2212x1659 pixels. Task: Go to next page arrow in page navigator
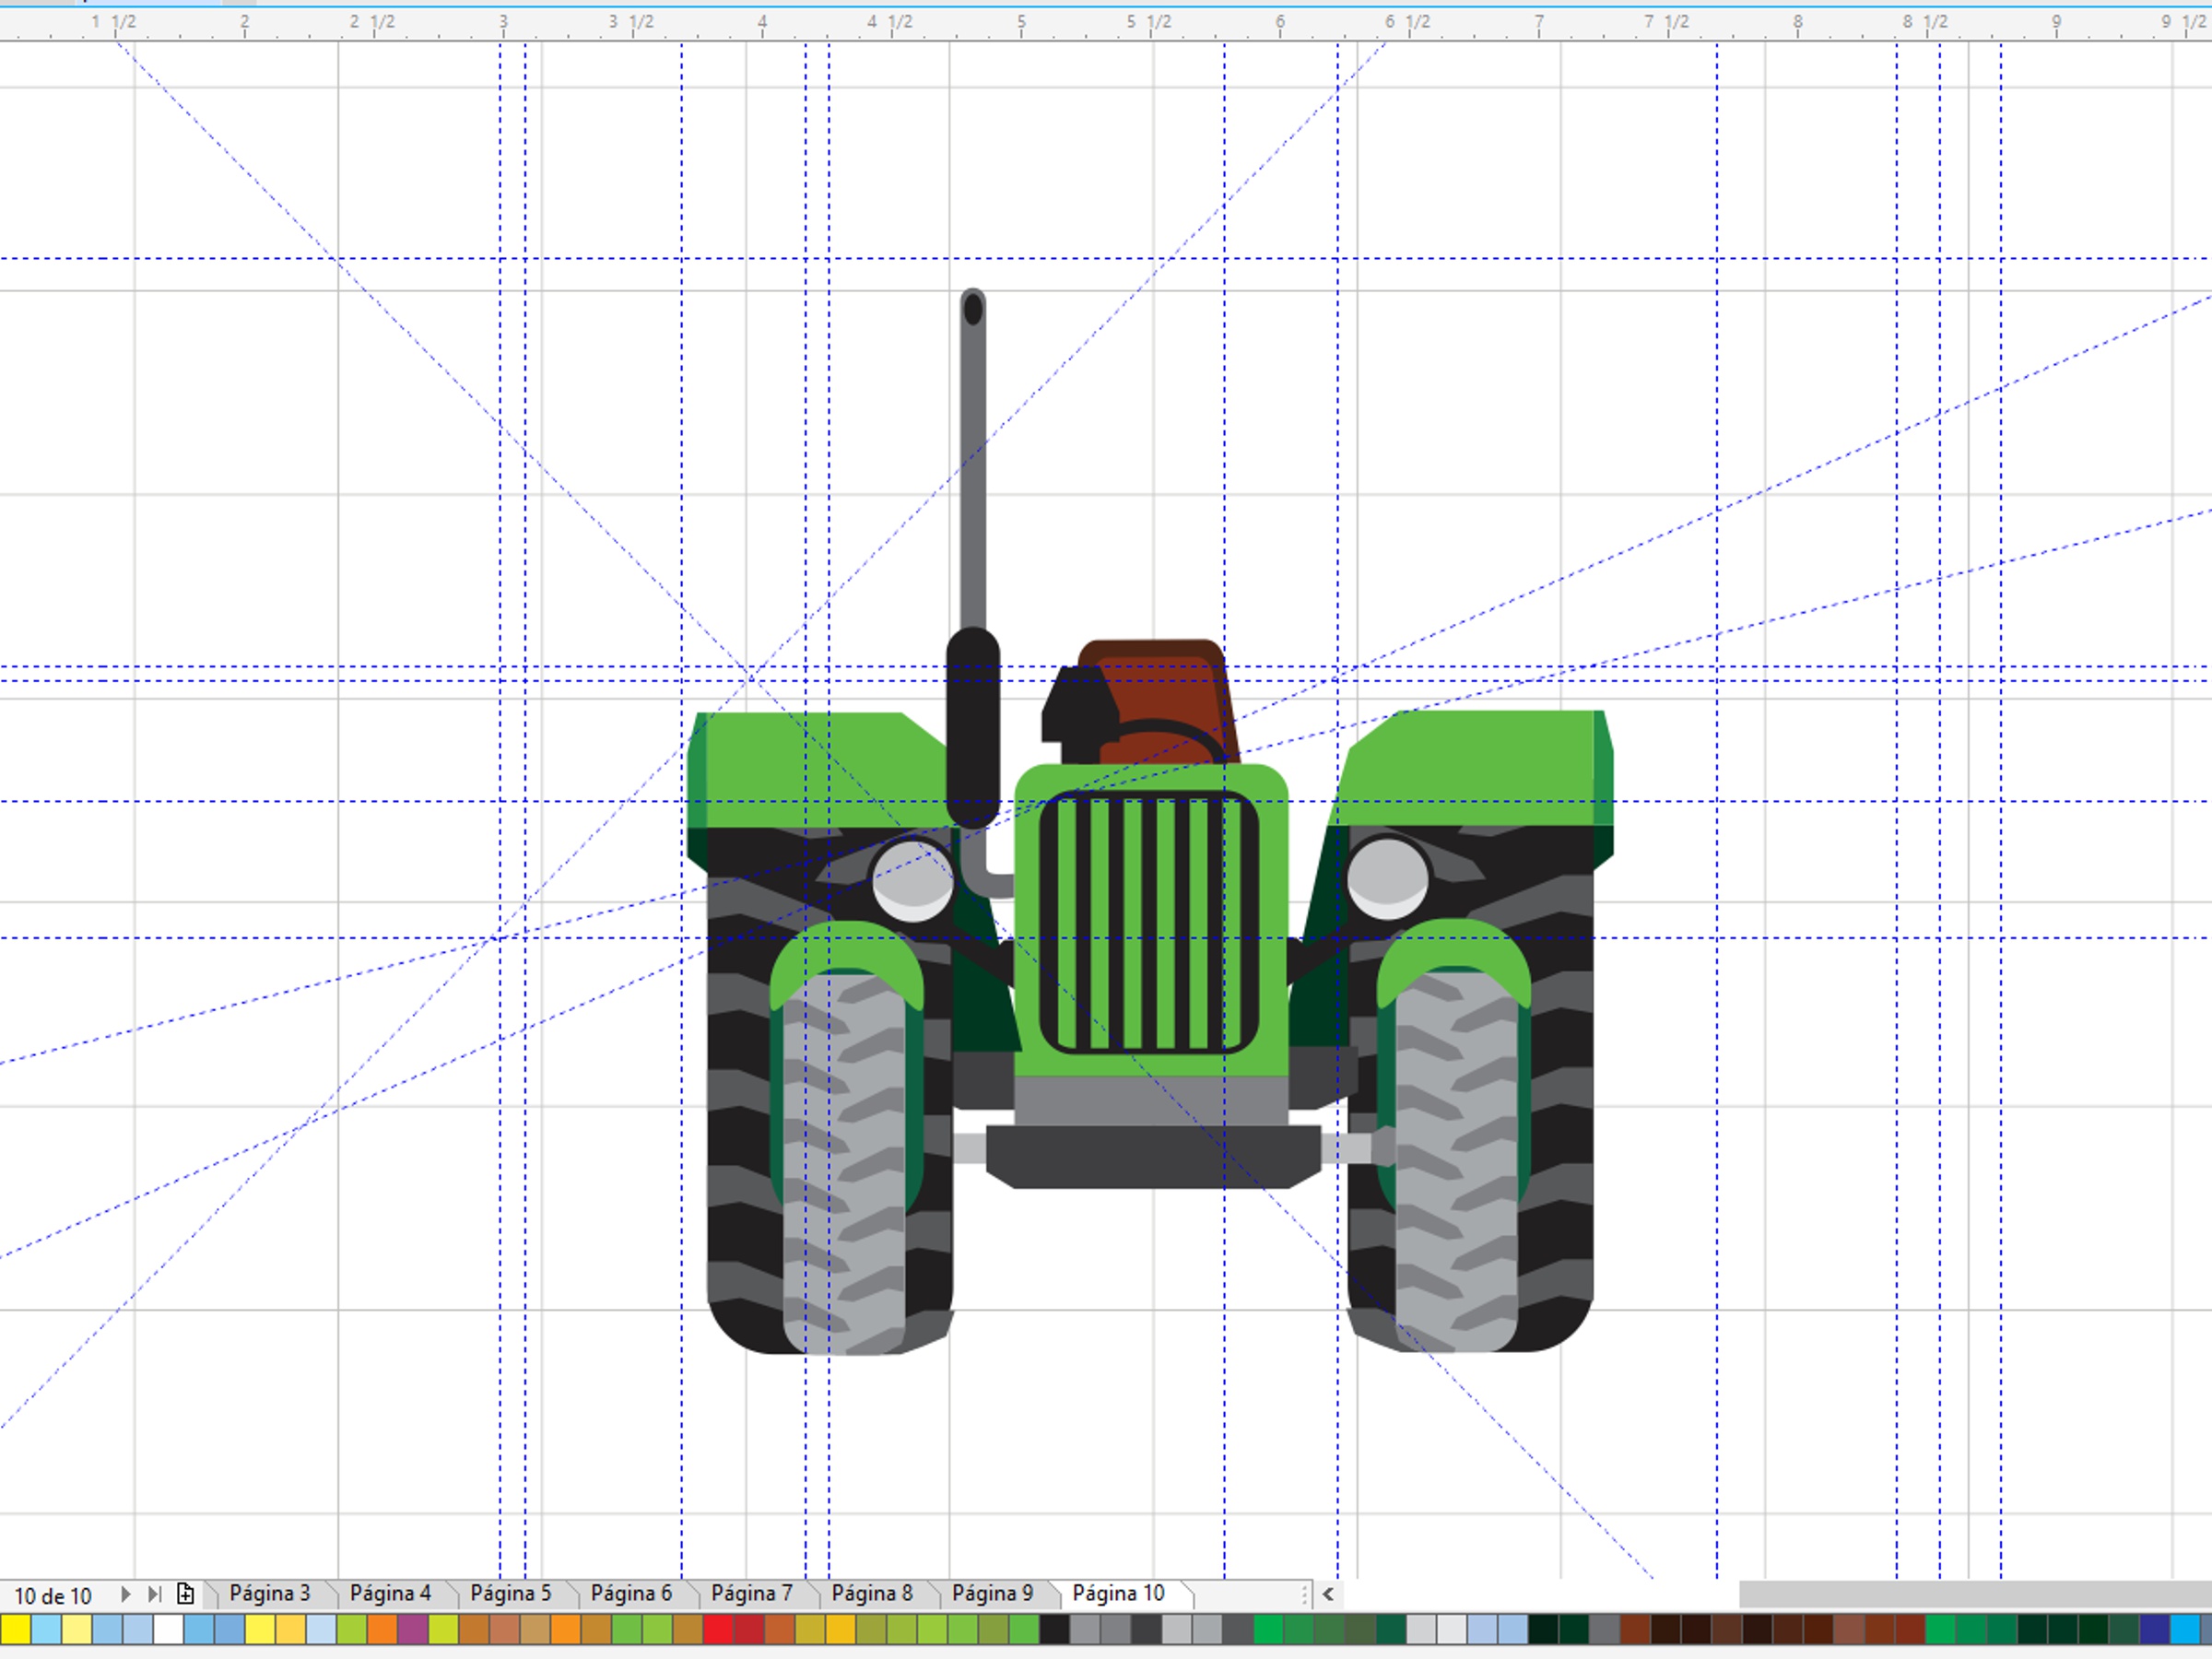pos(125,1594)
